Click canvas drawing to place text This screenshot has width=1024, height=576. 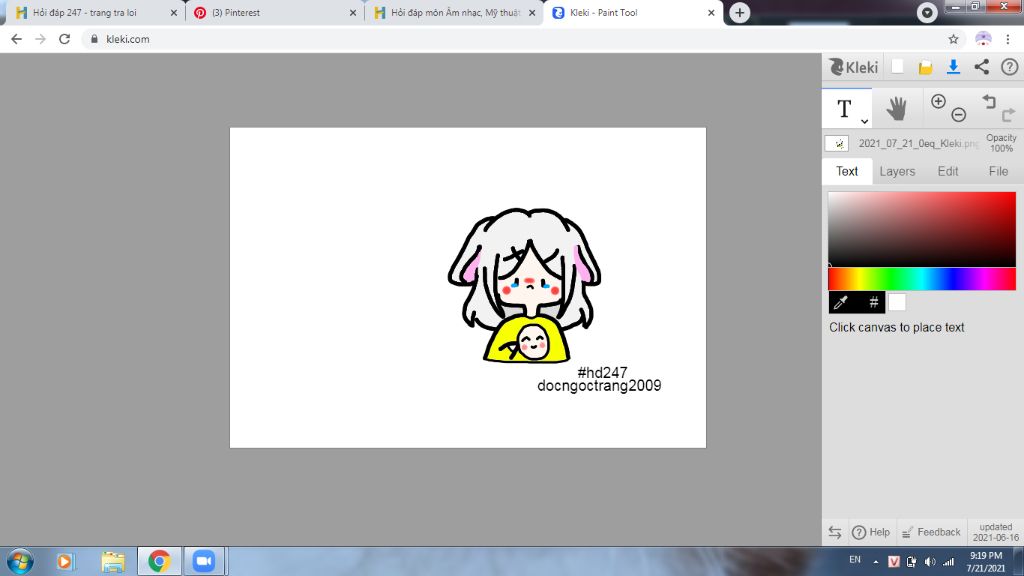(468, 287)
